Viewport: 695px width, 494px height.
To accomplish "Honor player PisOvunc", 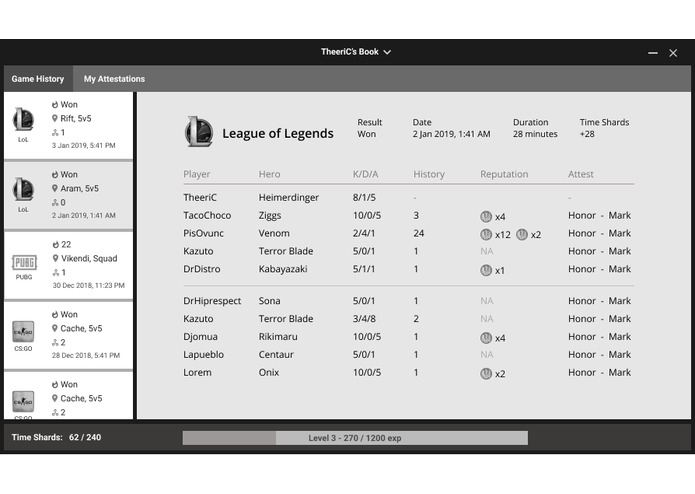I will coord(582,233).
